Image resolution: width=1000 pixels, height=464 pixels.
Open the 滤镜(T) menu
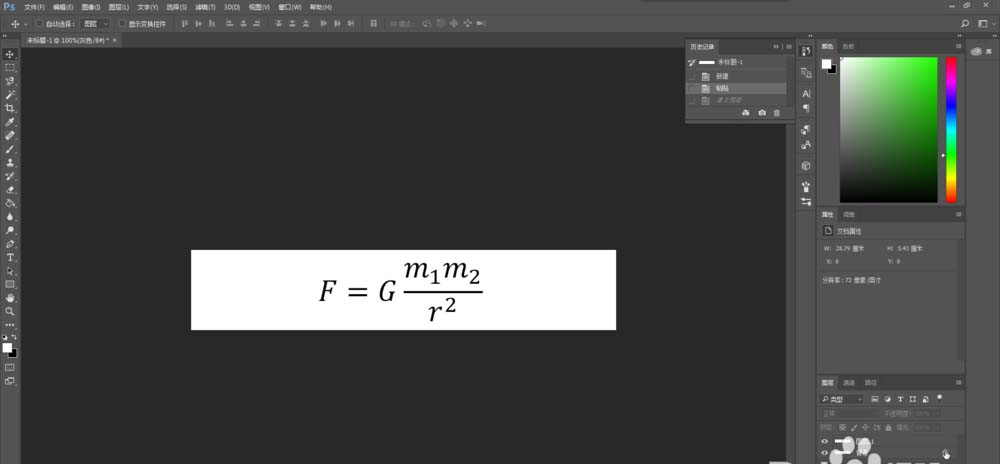(205, 7)
